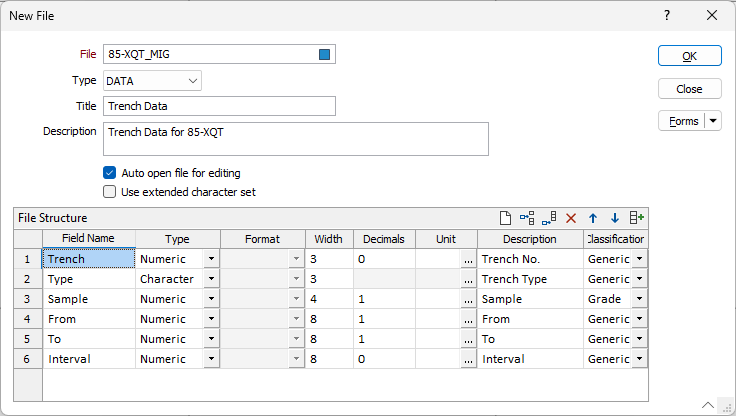Click the Forms button
This screenshot has height=416, width=736.
[683, 121]
